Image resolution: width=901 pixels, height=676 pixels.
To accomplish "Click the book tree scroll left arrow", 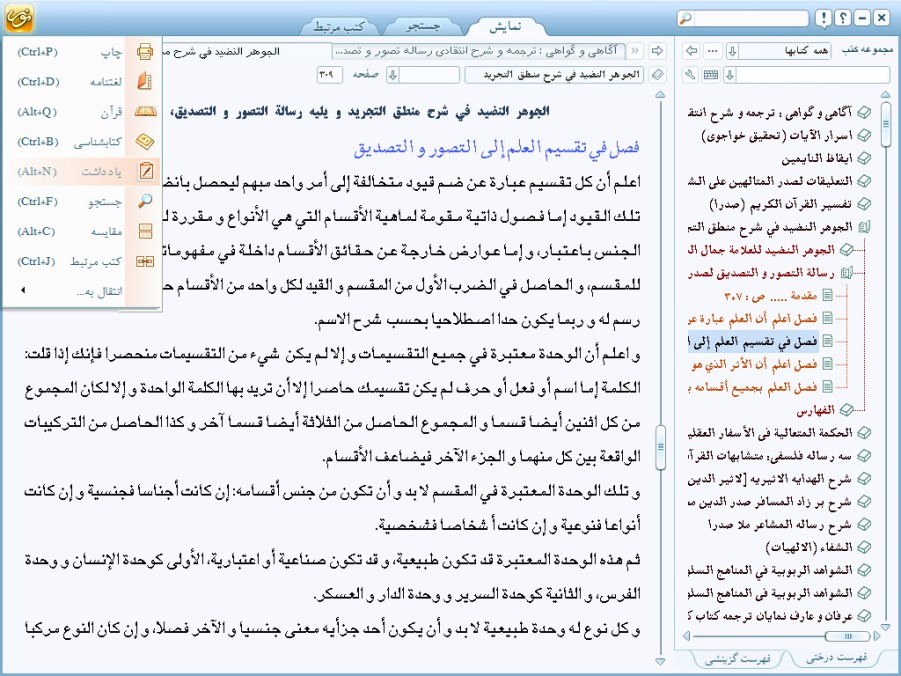I will [687, 636].
